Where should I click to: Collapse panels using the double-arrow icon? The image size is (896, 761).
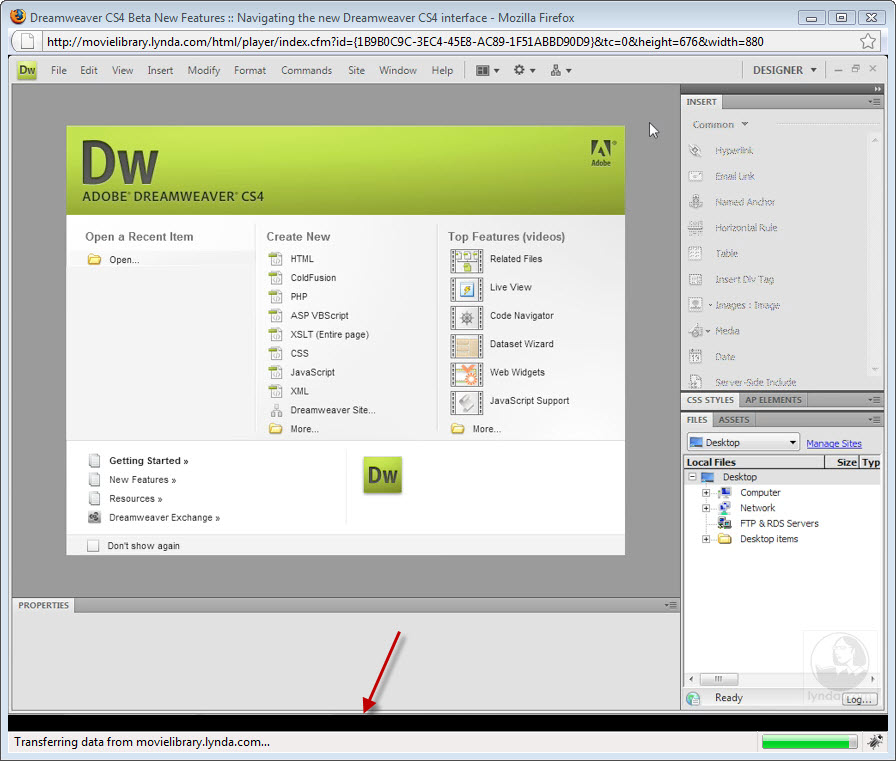point(877,89)
